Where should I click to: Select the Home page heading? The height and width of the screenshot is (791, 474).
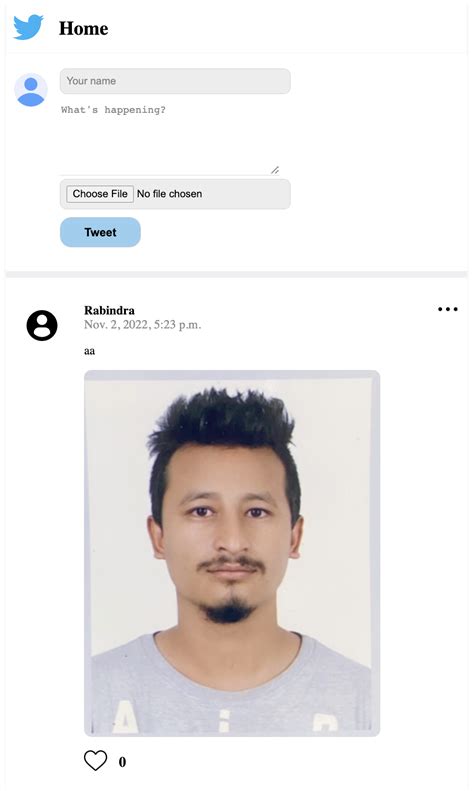pyautogui.click(x=84, y=28)
